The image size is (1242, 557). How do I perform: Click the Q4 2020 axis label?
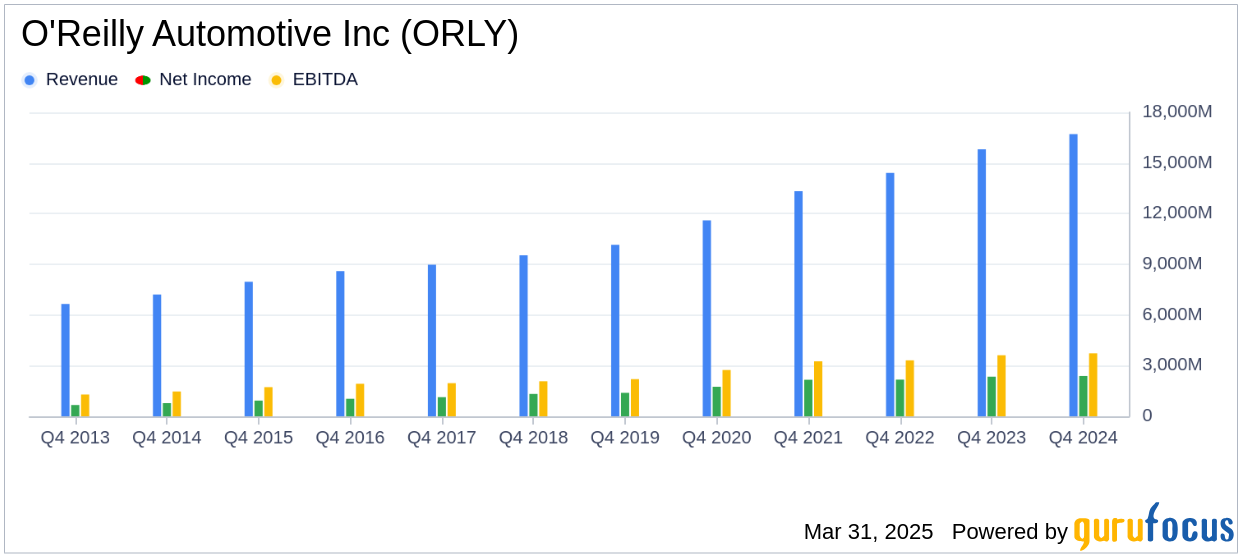(x=717, y=438)
